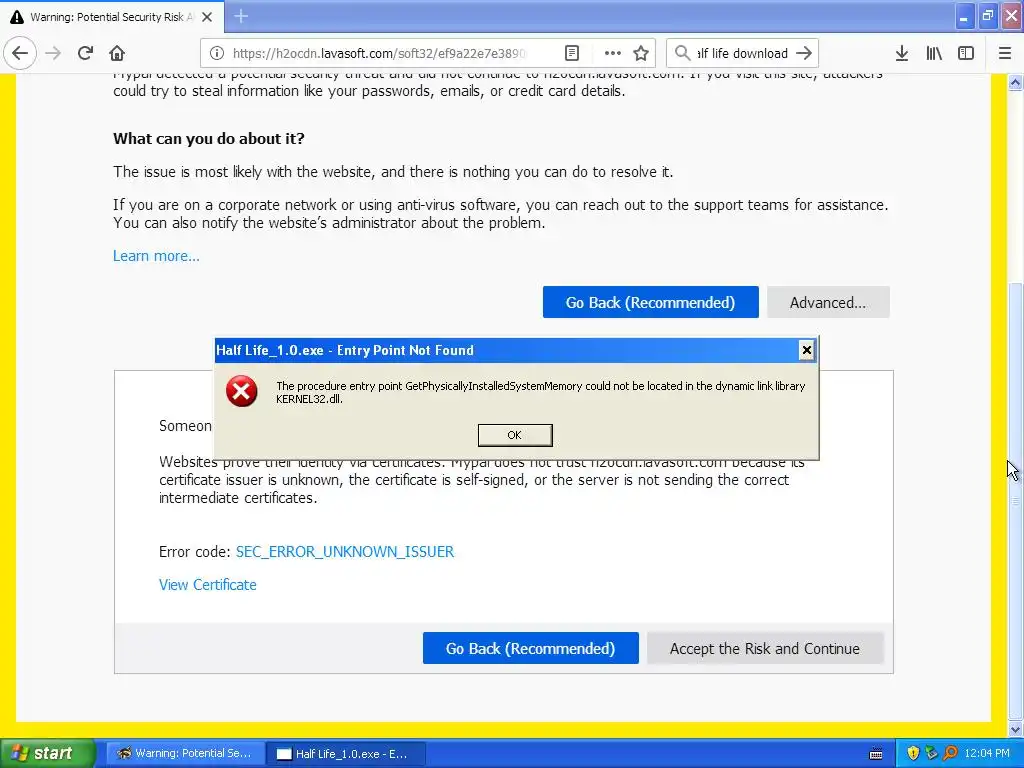
Task: Toggle reader view icon
Action: (571, 54)
